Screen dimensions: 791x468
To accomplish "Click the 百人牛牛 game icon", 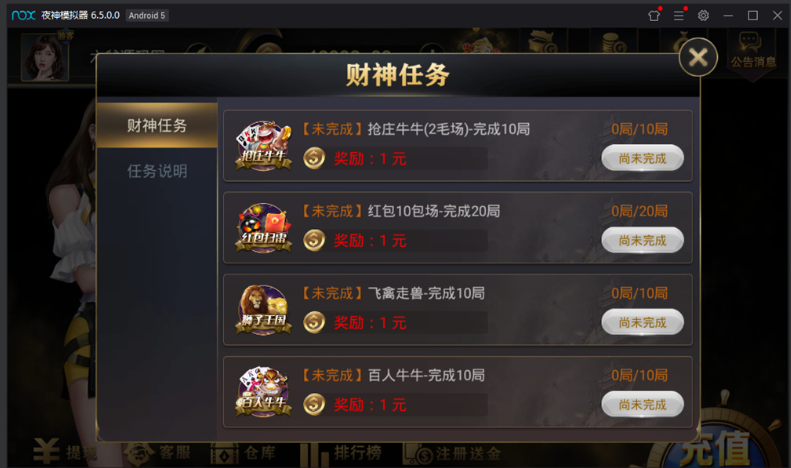I will 263,392.
